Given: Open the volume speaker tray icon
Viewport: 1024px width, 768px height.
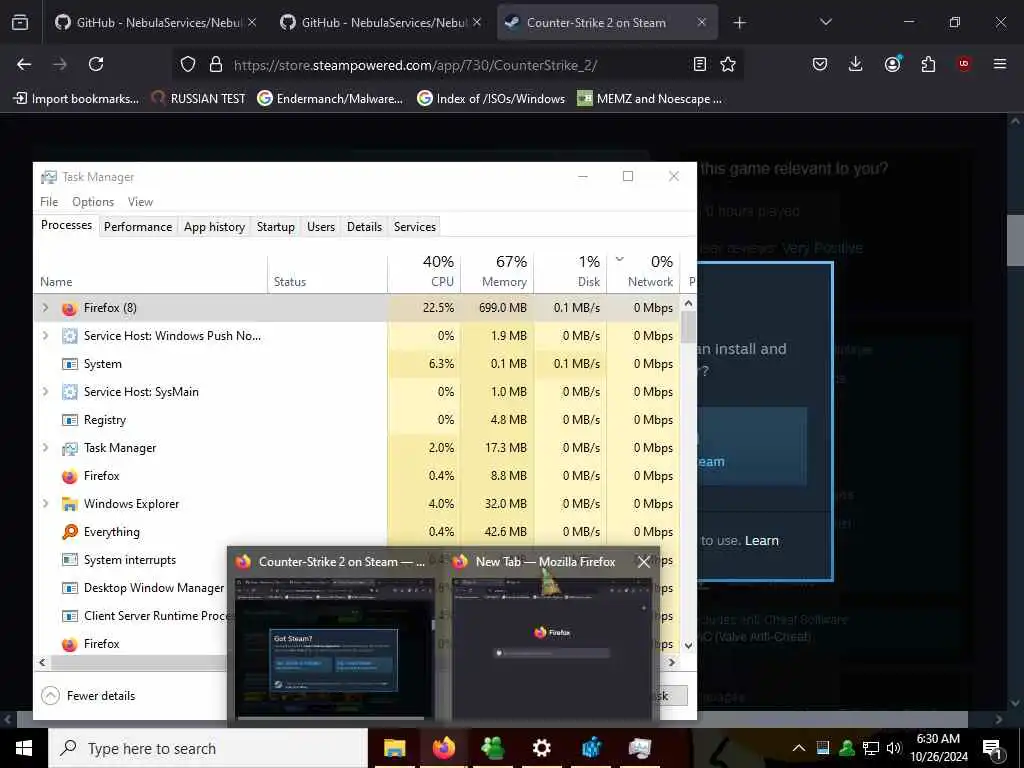Looking at the screenshot, I should 894,748.
